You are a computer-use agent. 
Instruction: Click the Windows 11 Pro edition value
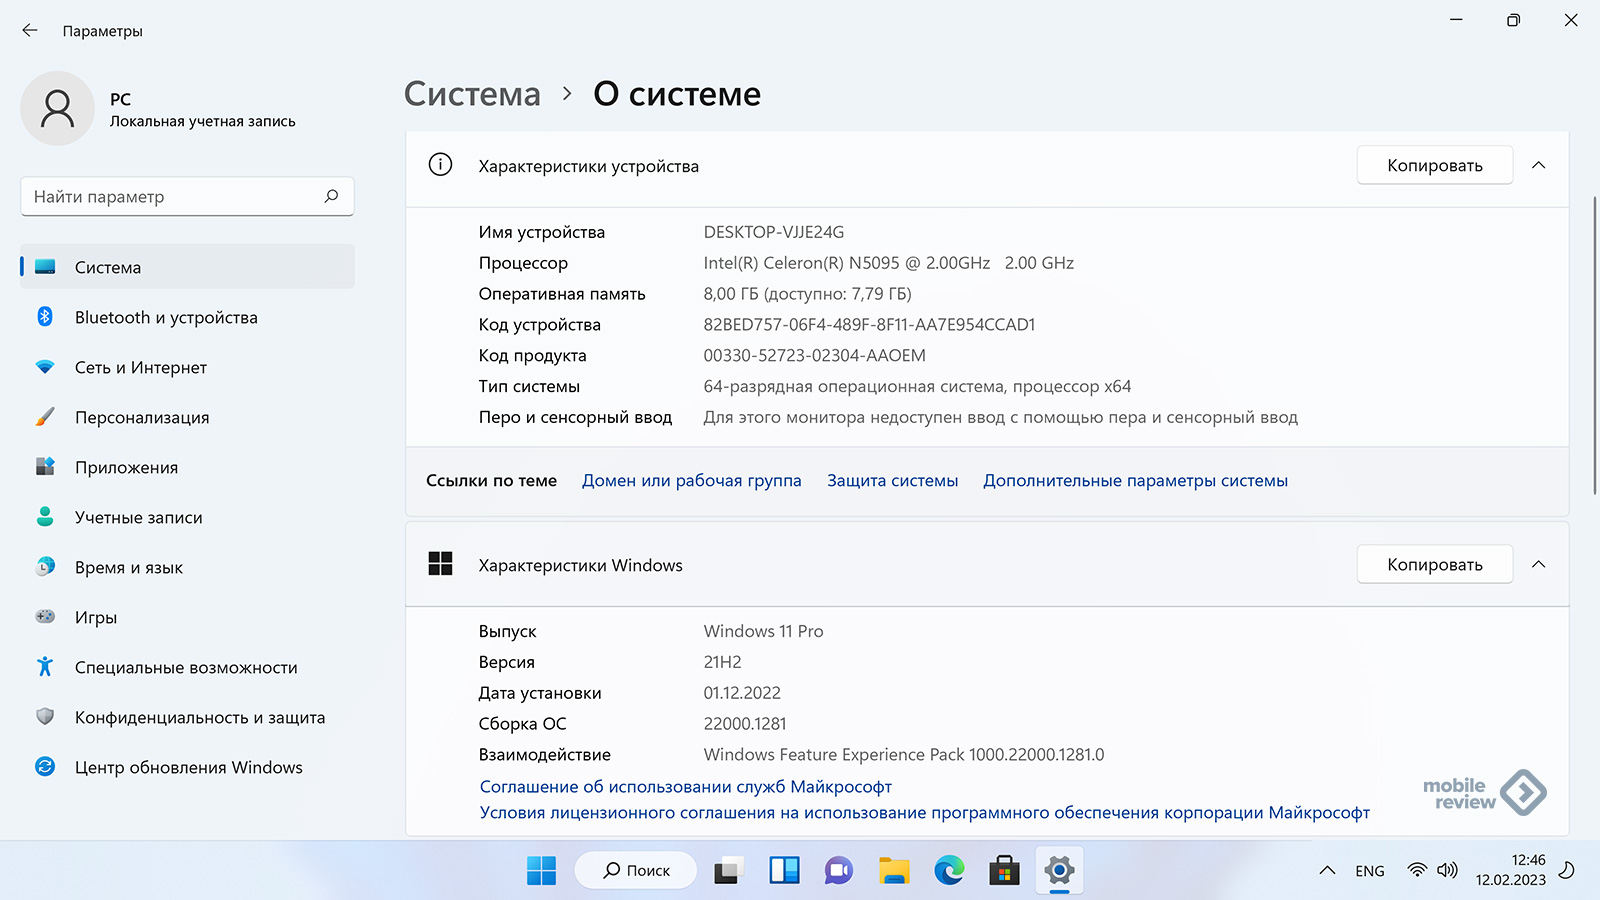click(764, 631)
